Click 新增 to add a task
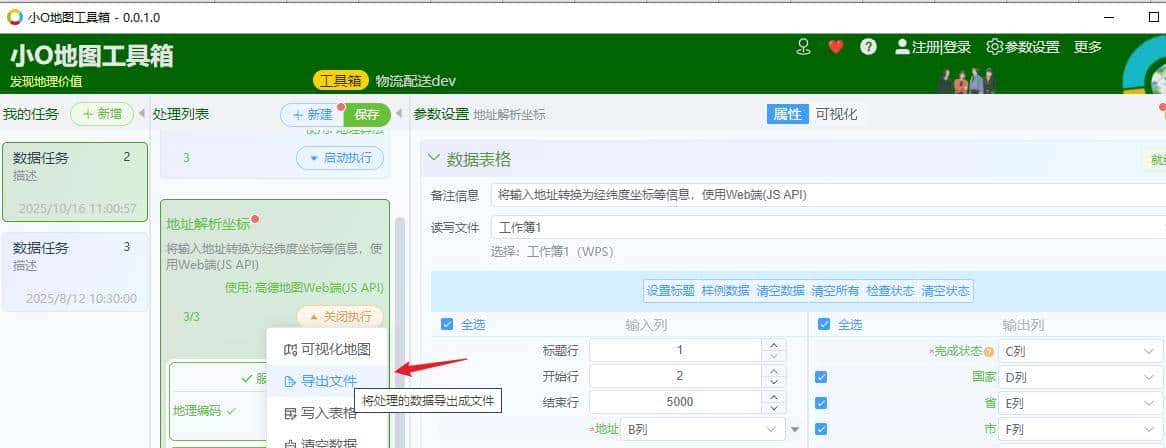This screenshot has width=1166, height=448. click(102, 114)
